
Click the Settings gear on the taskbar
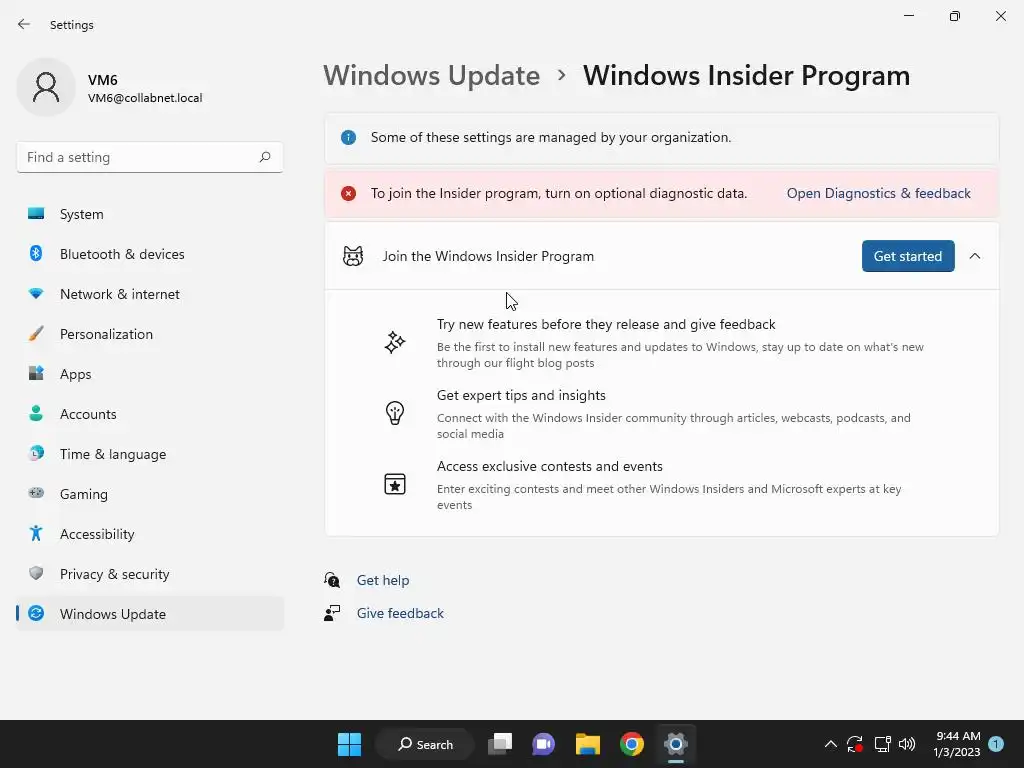[x=675, y=744]
